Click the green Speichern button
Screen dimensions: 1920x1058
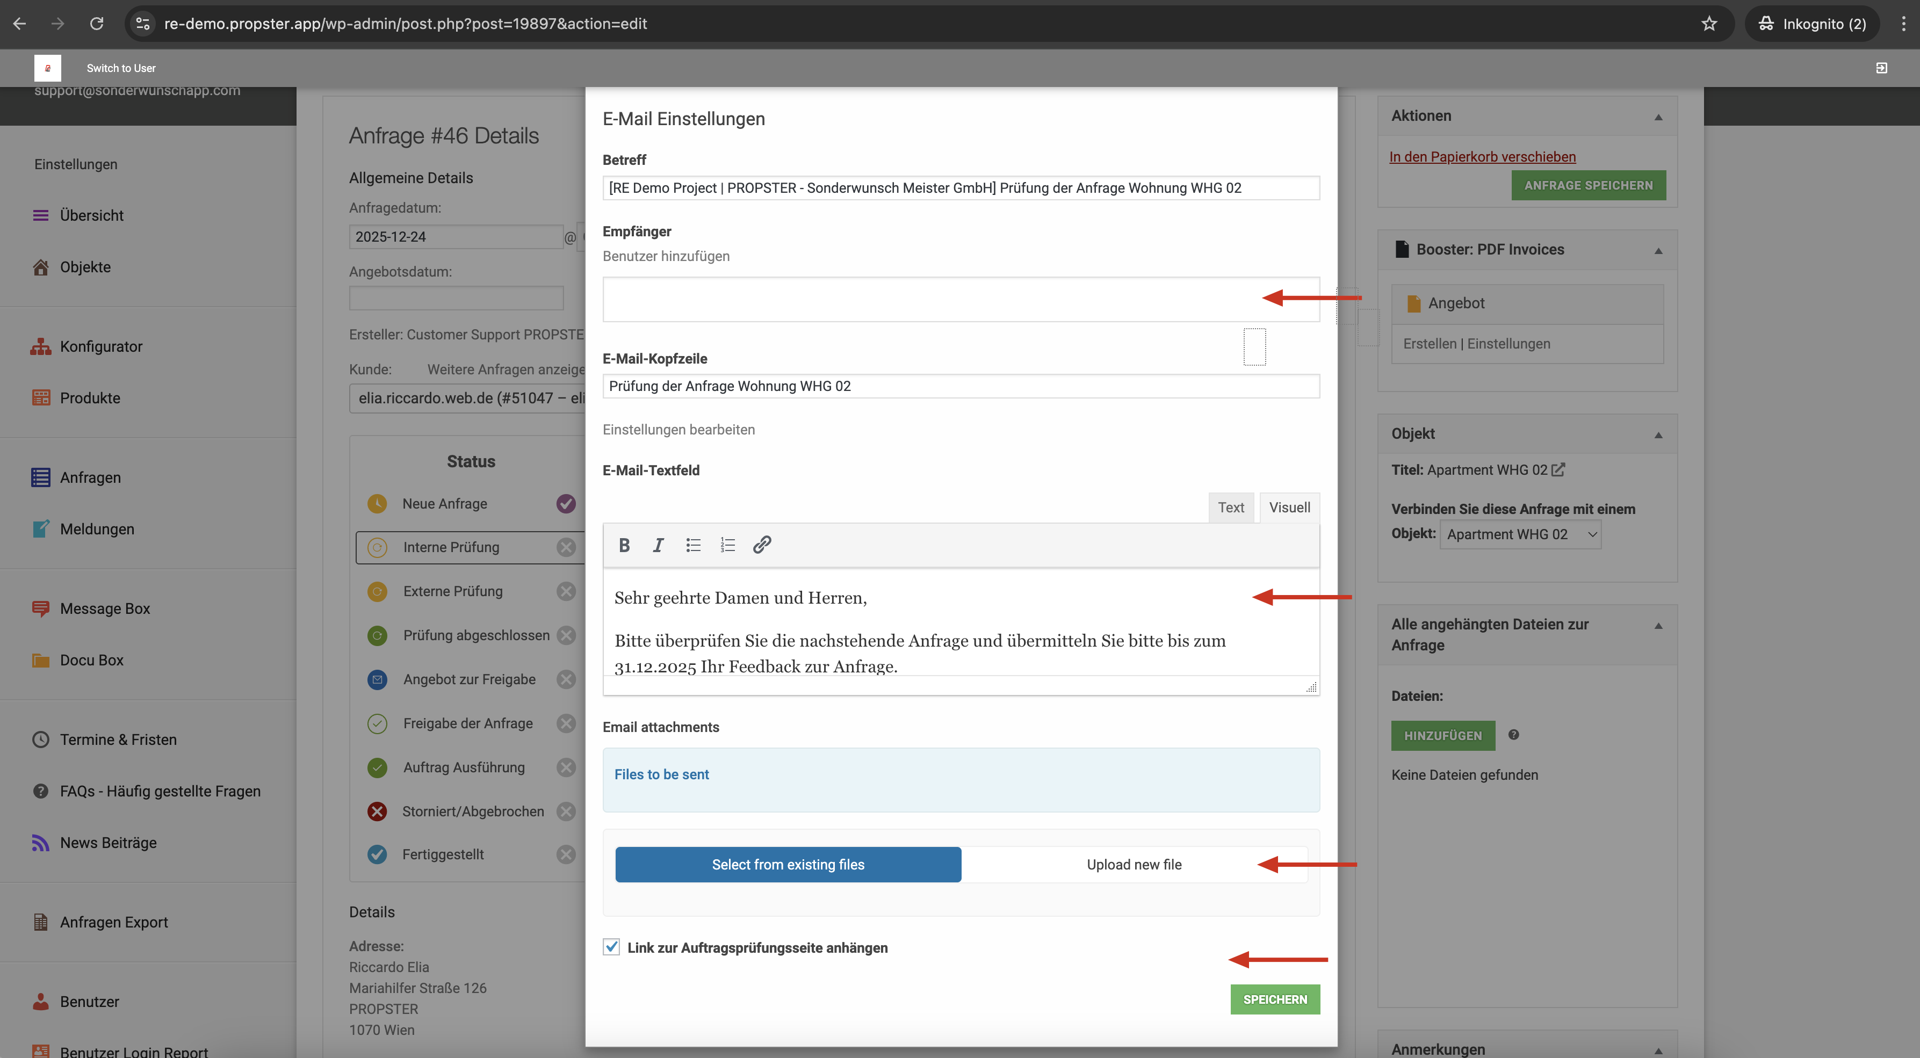point(1275,999)
